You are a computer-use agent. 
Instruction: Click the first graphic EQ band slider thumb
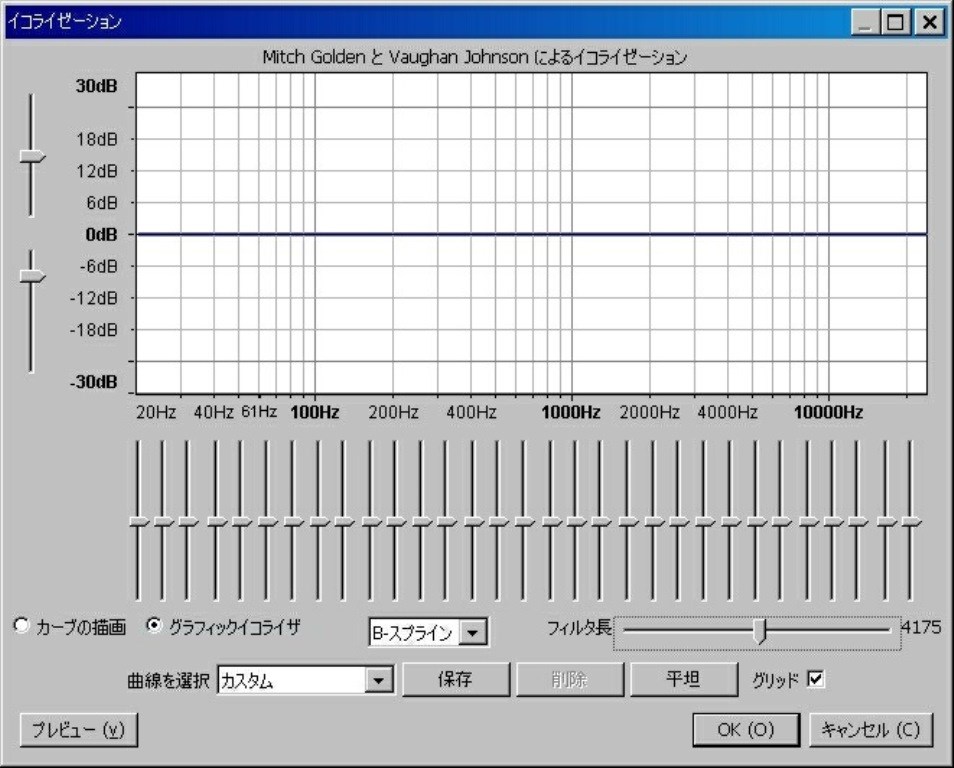139,522
